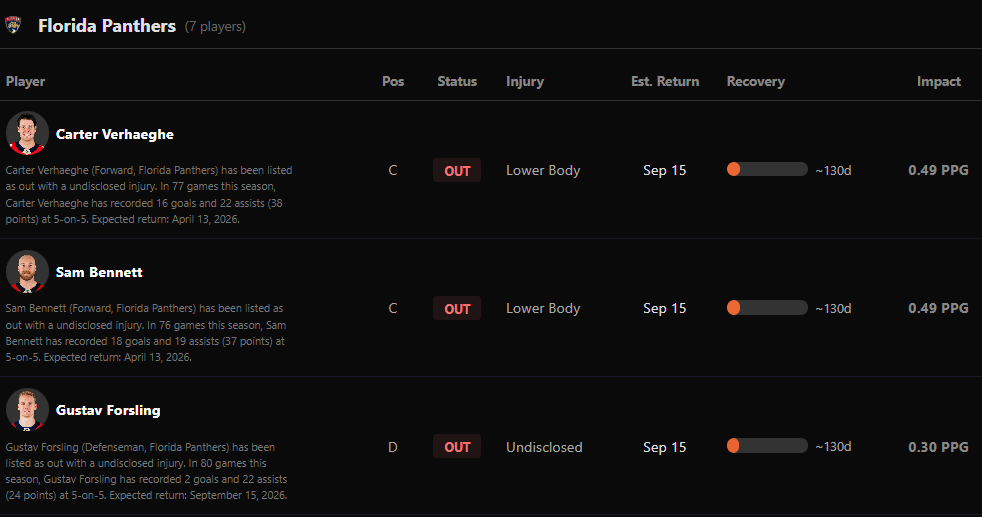Click position 'C' for Carter Verhaeghe
982x517 pixels.
(393, 170)
